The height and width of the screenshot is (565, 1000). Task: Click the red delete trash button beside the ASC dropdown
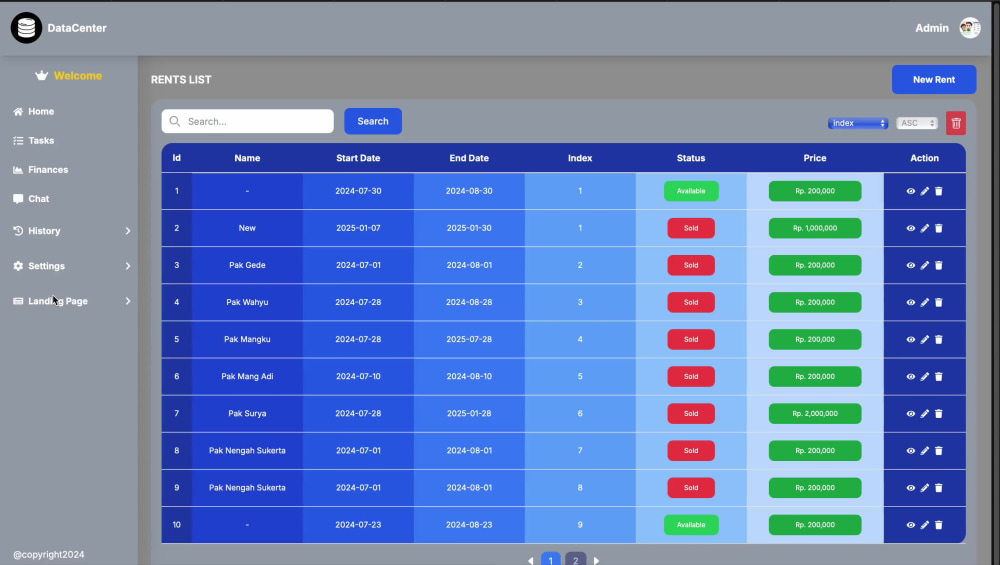[955, 123]
